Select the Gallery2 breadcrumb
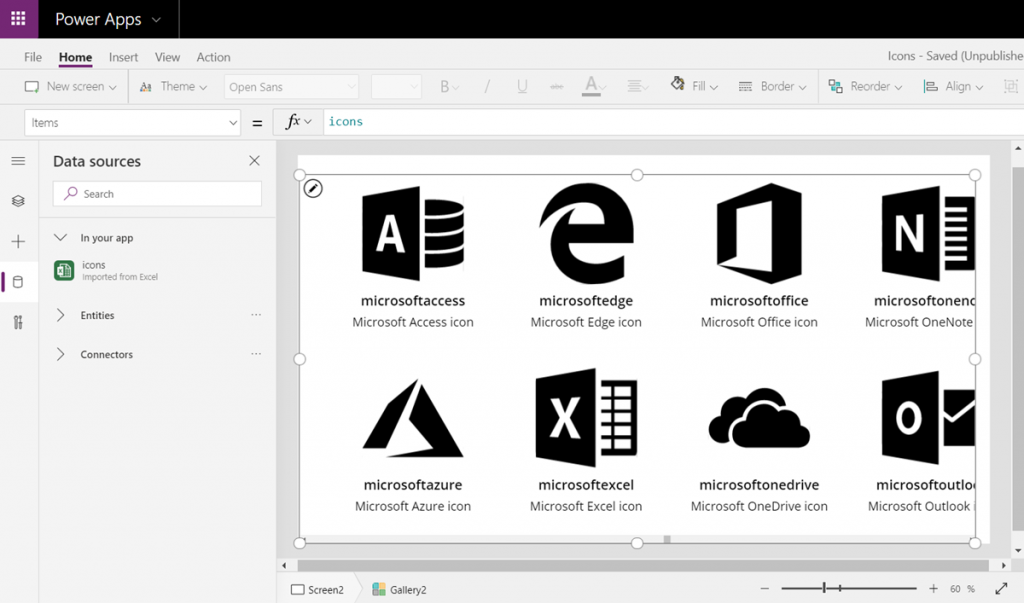 [399, 590]
